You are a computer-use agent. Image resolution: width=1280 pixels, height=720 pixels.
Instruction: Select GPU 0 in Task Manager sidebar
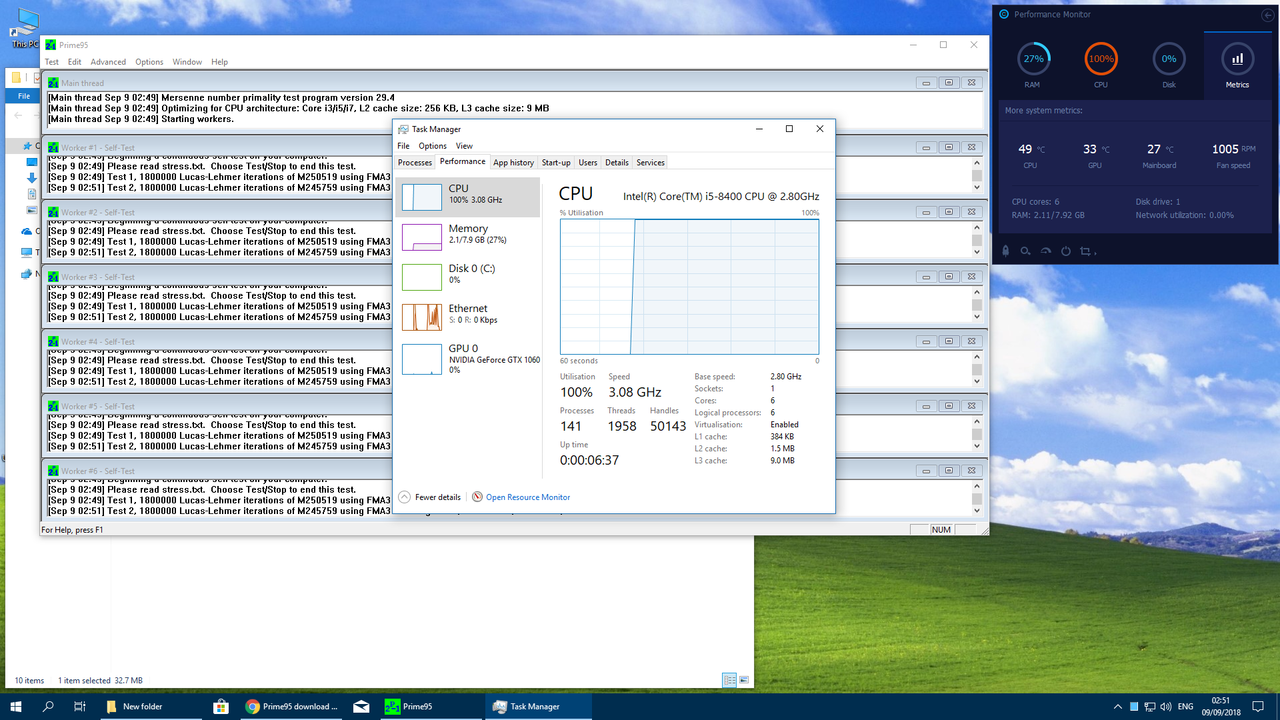coord(468,359)
